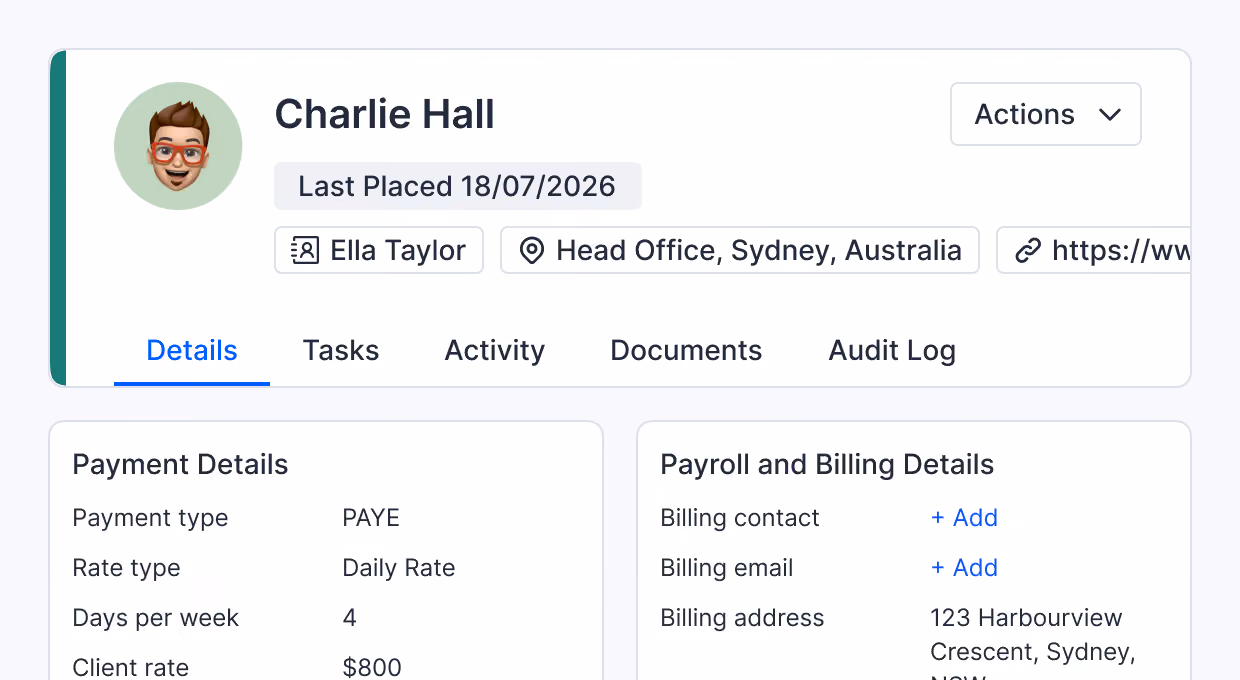
Task: Click the Payment type label
Action: 150,518
